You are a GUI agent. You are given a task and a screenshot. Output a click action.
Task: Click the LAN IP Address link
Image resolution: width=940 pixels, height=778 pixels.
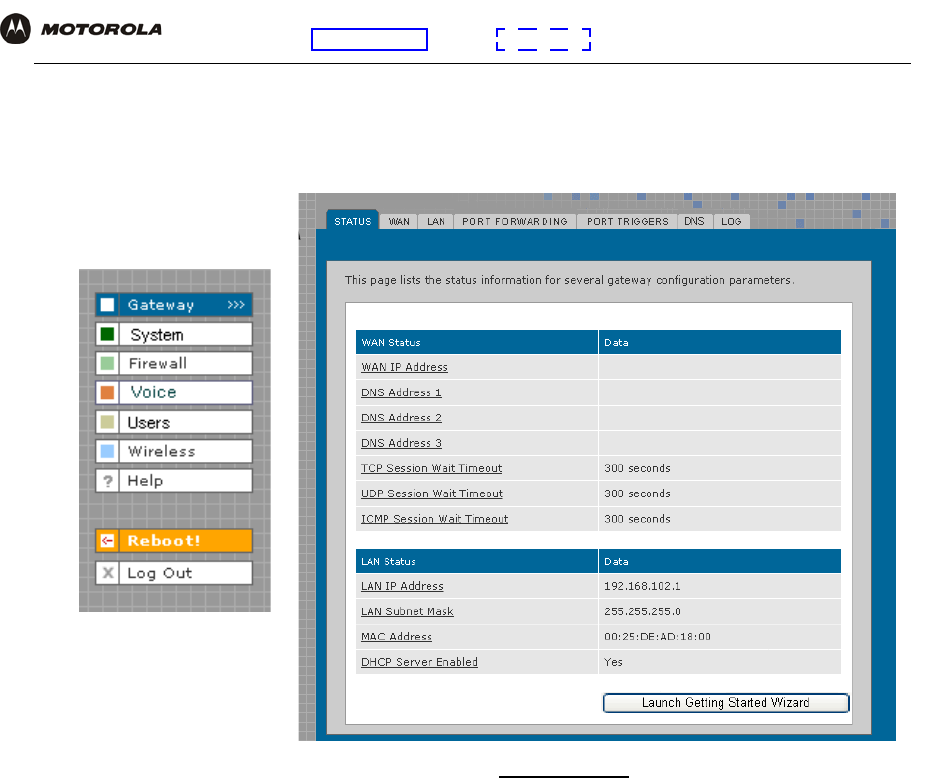(x=402, y=586)
